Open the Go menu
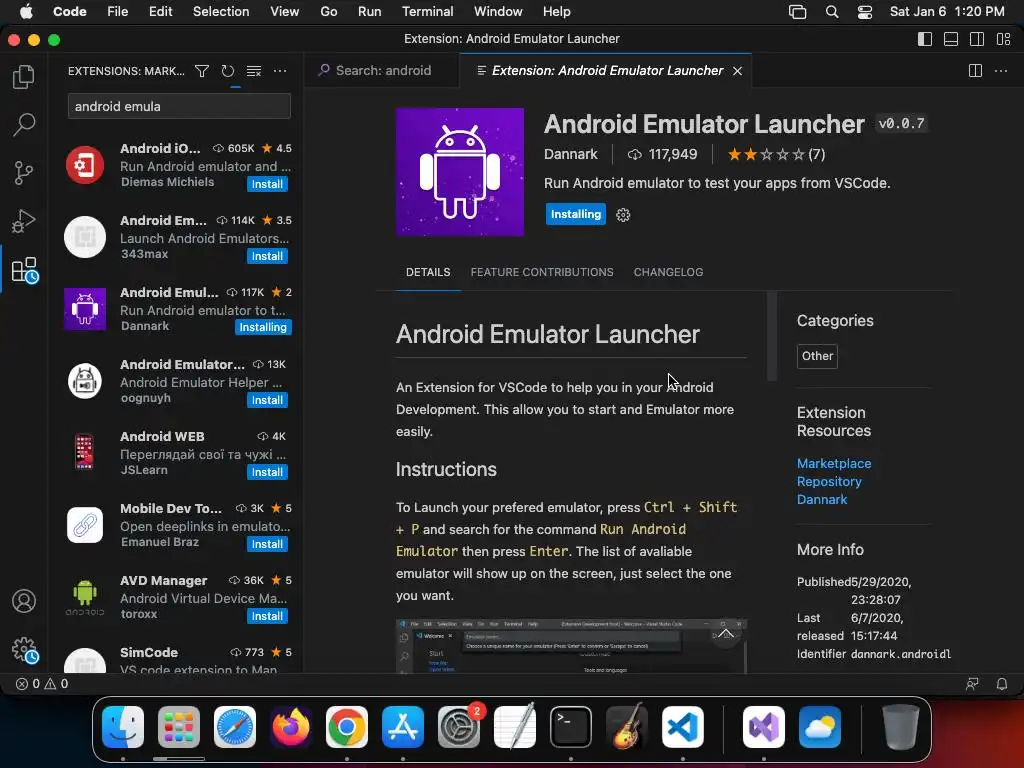Image resolution: width=1024 pixels, height=768 pixels. (x=328, y=12)
